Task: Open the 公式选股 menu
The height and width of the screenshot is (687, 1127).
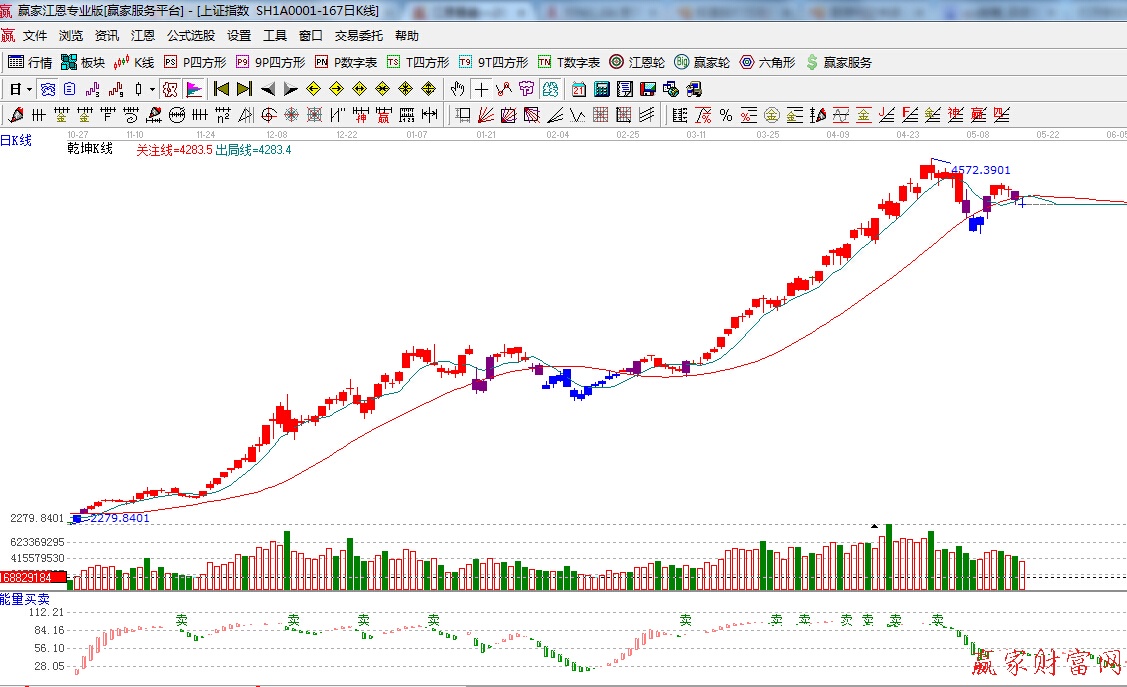Action: (x=190, y=36)
